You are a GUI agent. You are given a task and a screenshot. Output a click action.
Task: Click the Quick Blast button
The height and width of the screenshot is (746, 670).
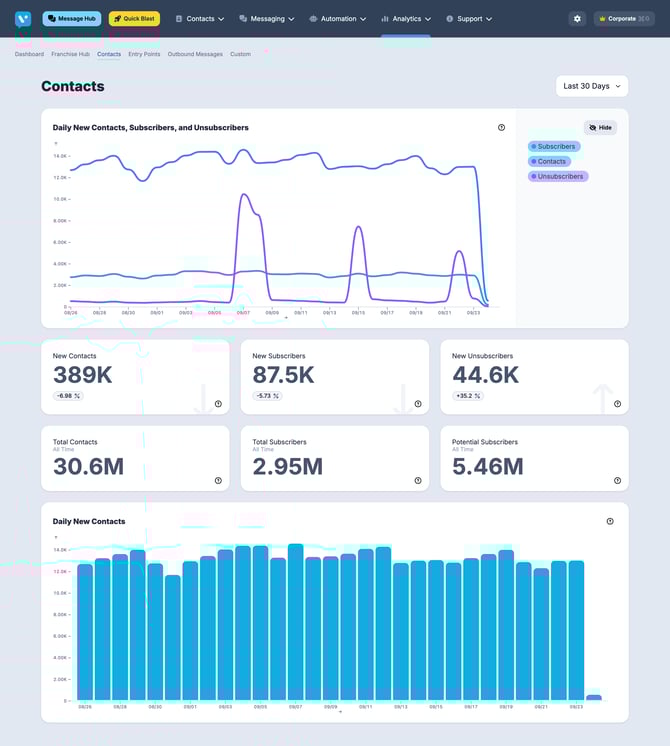pyautogui.click(x=134, y=19)
